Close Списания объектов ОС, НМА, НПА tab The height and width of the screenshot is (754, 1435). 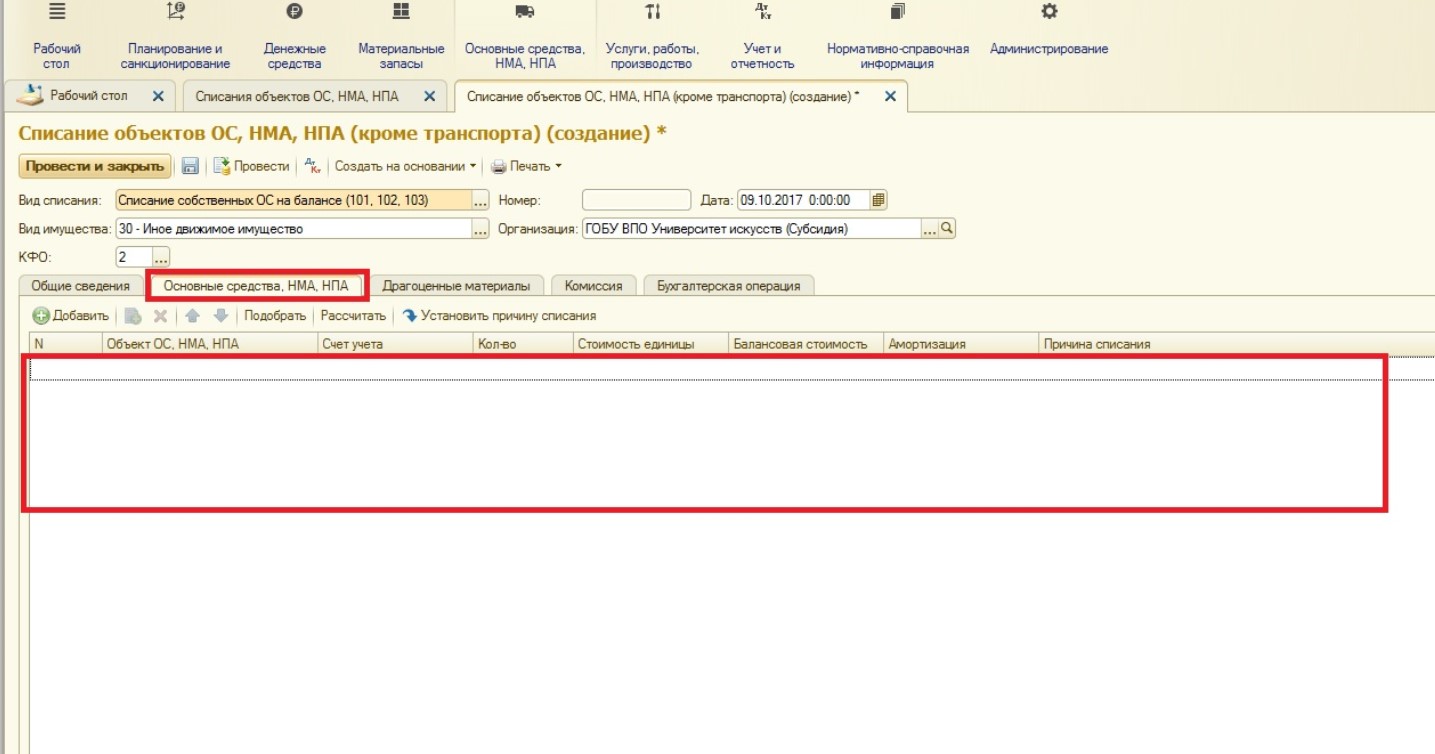pos(429,96)
